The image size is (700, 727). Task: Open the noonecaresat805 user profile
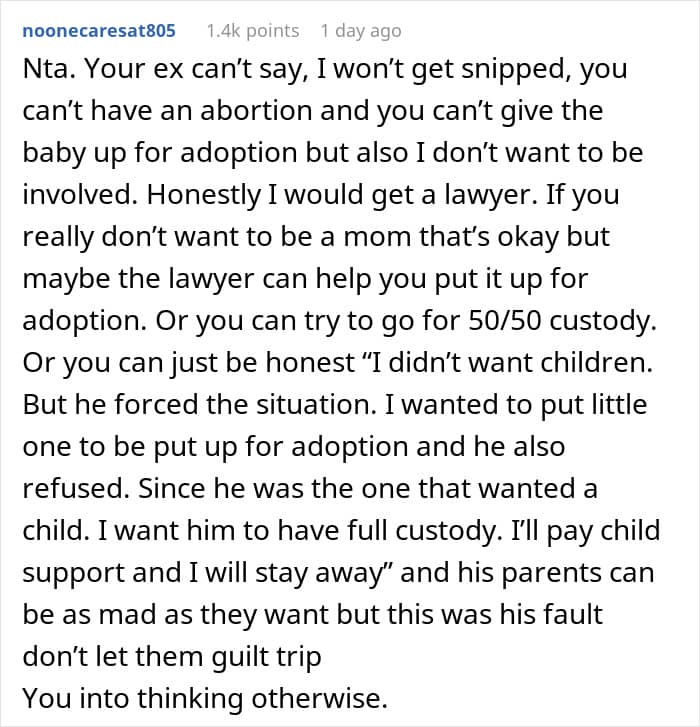(x=98, y=31)
